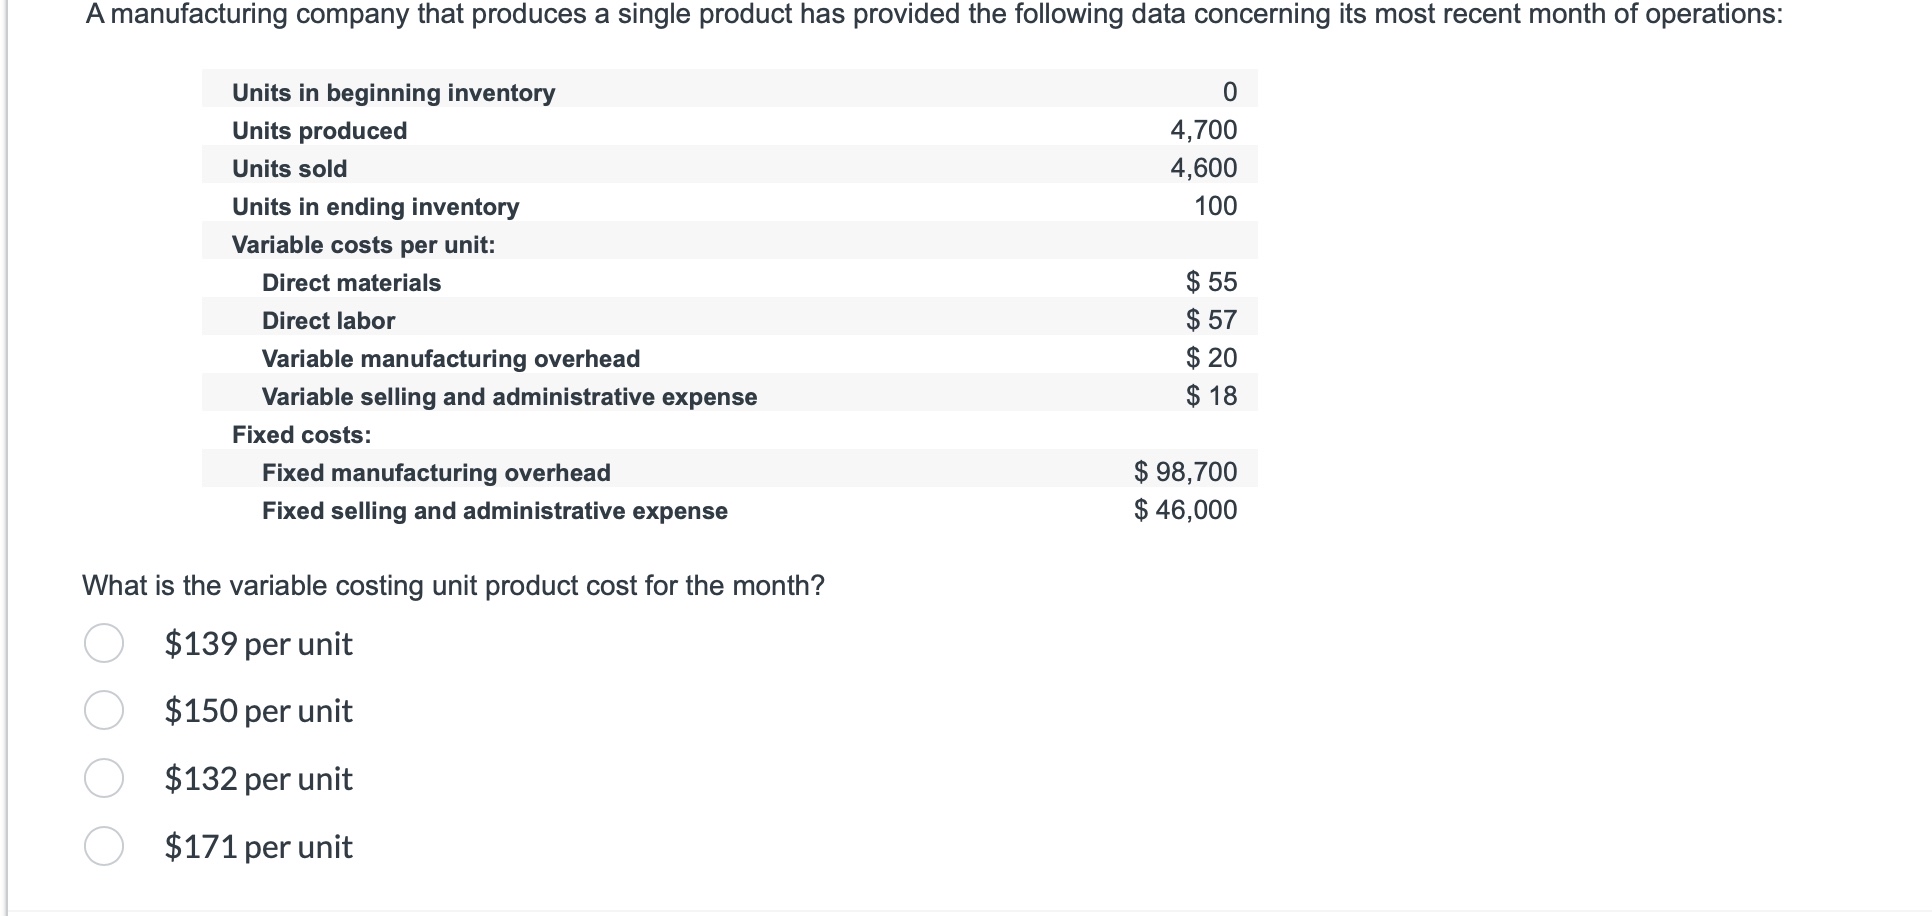Click the $139 per unit answer text
The width and height of the screenshot is (1932, 916).
coord(258,643)
